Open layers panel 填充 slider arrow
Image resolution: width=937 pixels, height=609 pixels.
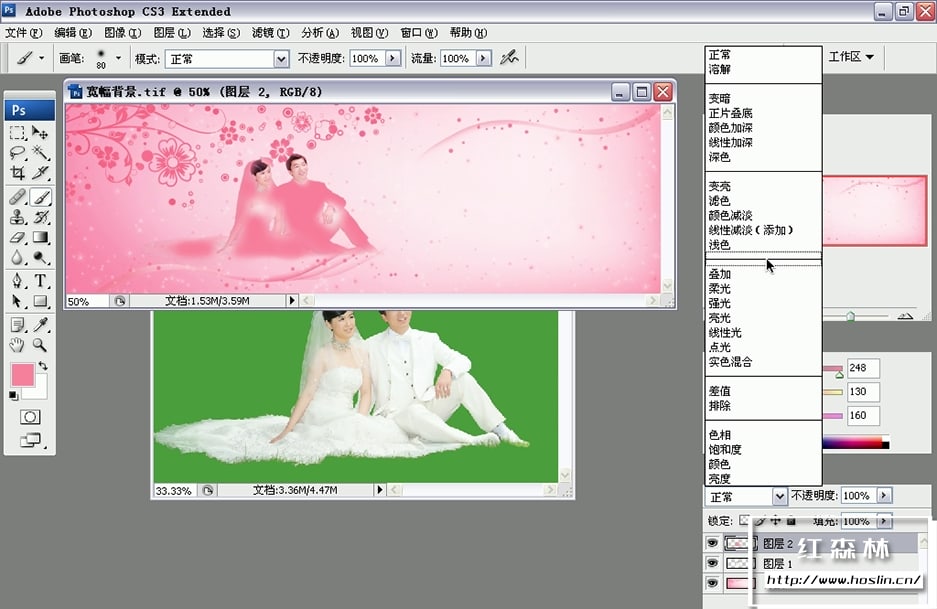click(884, 521)
